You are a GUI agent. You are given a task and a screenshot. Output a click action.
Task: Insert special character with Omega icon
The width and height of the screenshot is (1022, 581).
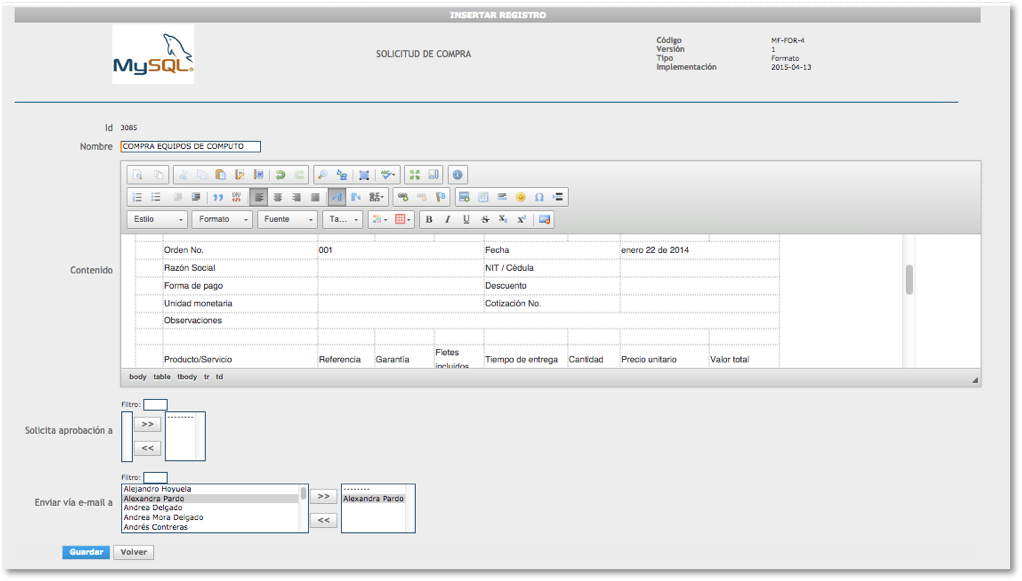539,197
